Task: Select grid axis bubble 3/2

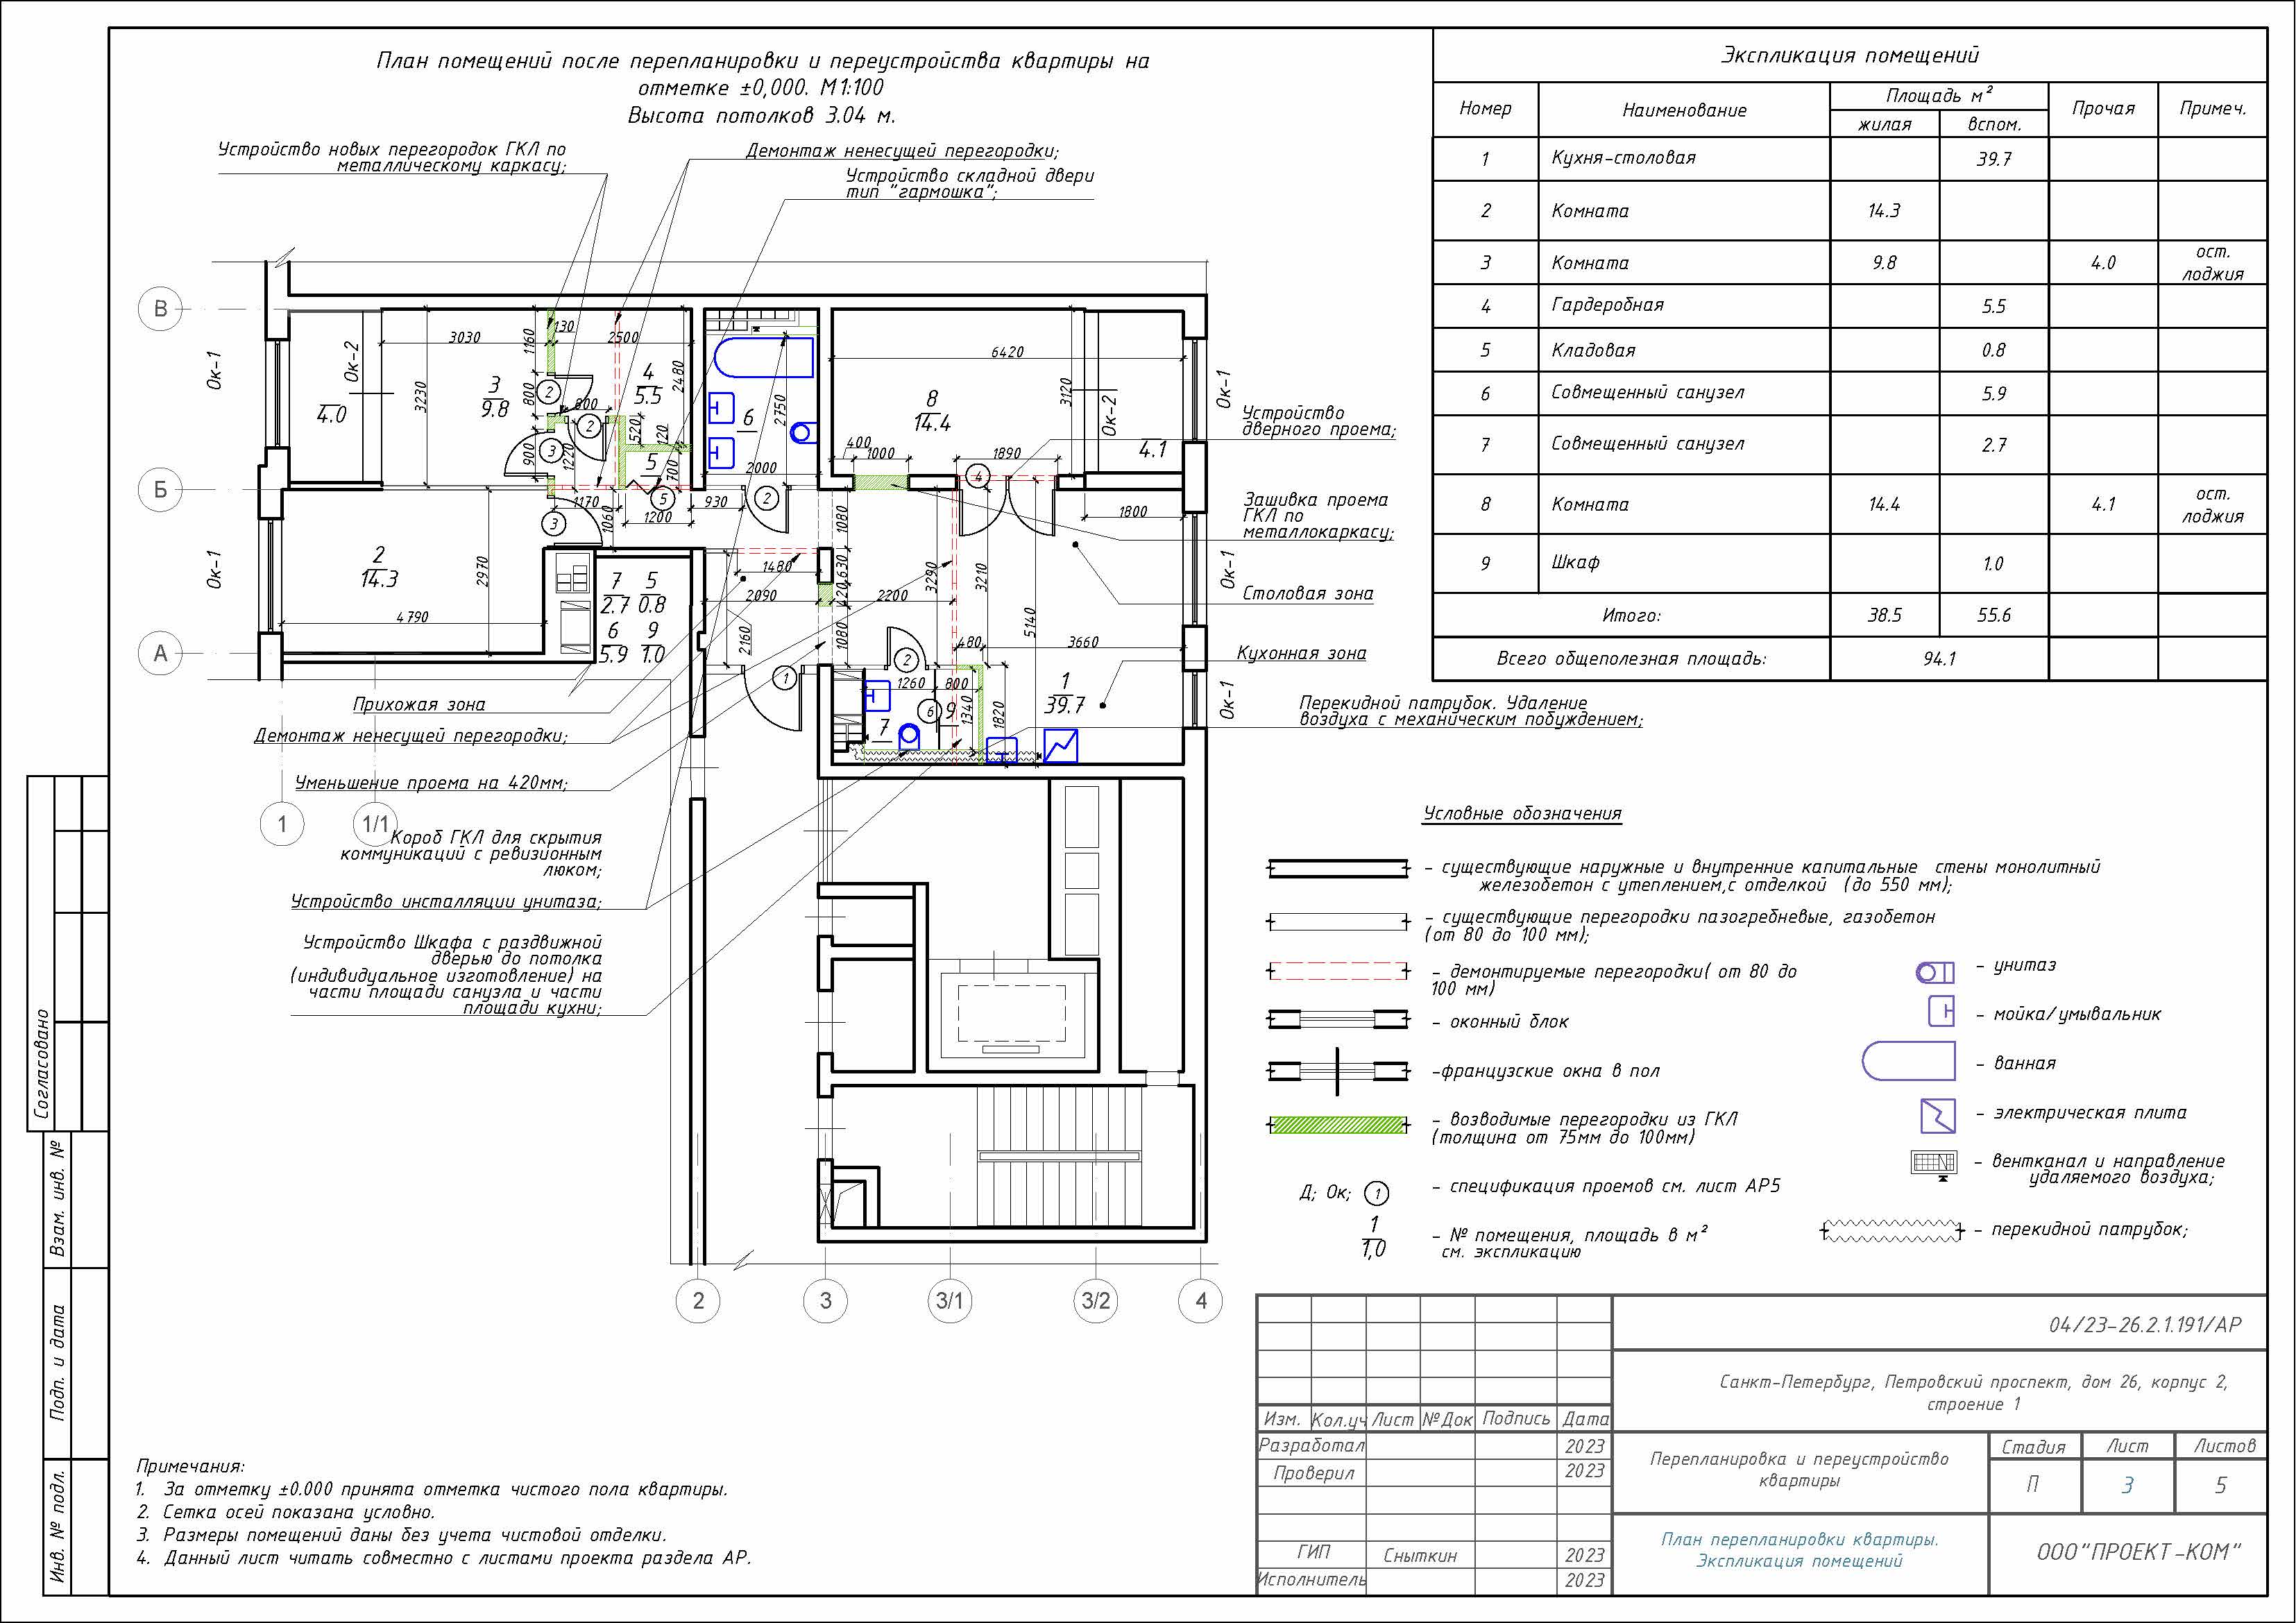Action: 1096,1301
